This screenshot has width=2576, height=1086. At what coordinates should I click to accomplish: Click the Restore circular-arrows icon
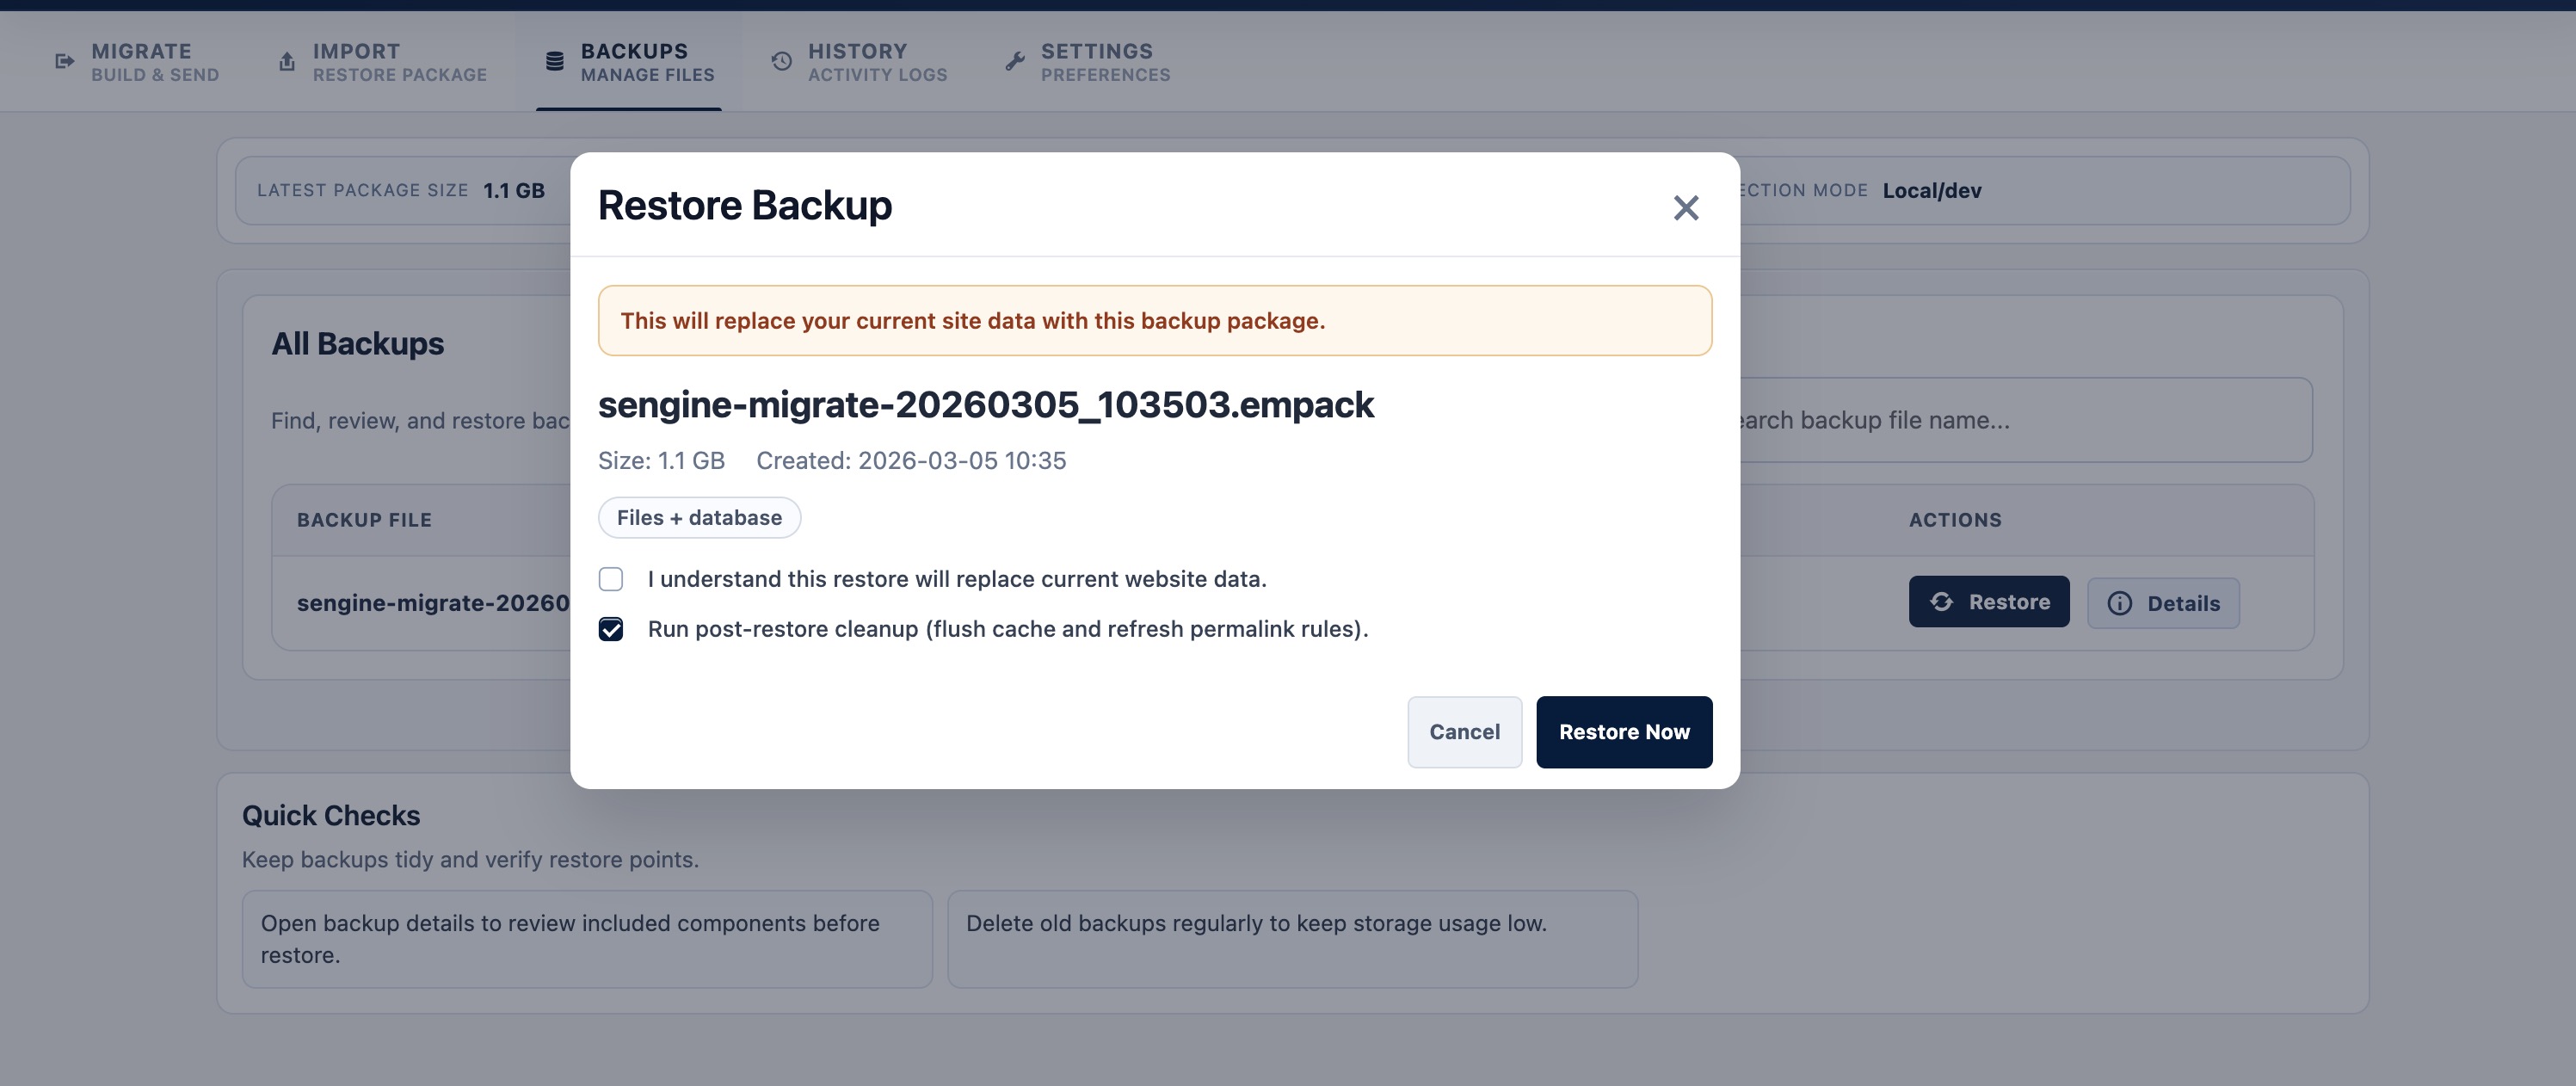point(1941,602)
